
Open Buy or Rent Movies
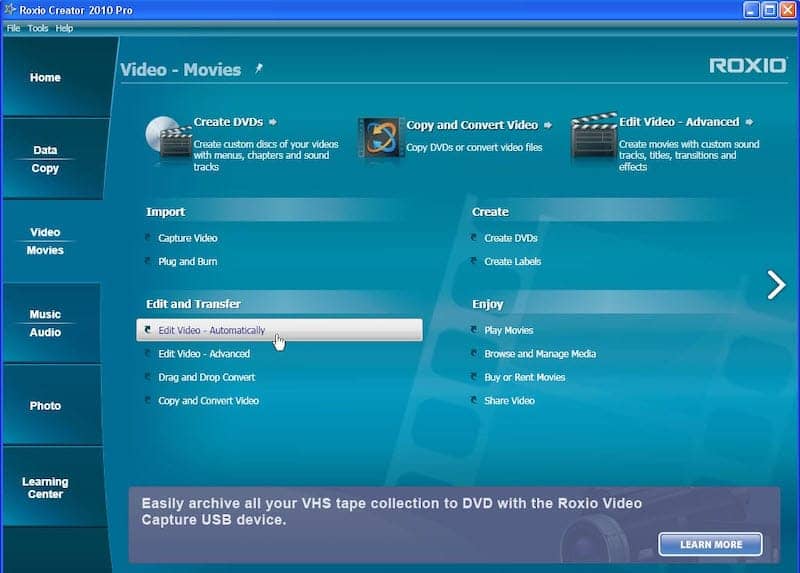click(525, 377)
